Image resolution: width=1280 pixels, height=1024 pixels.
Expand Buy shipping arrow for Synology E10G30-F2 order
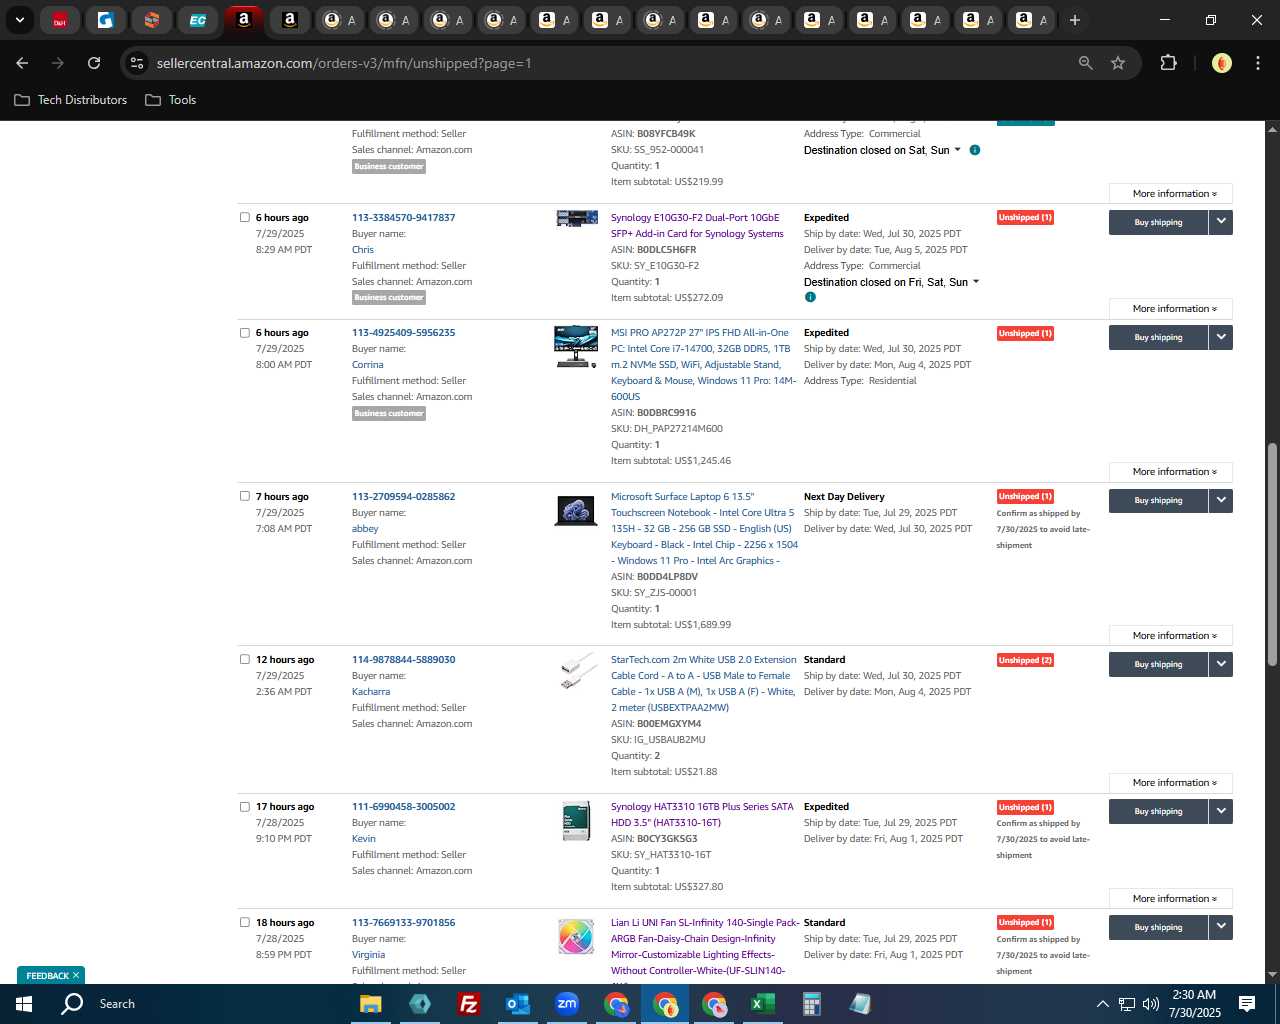tap(1221, 222)
